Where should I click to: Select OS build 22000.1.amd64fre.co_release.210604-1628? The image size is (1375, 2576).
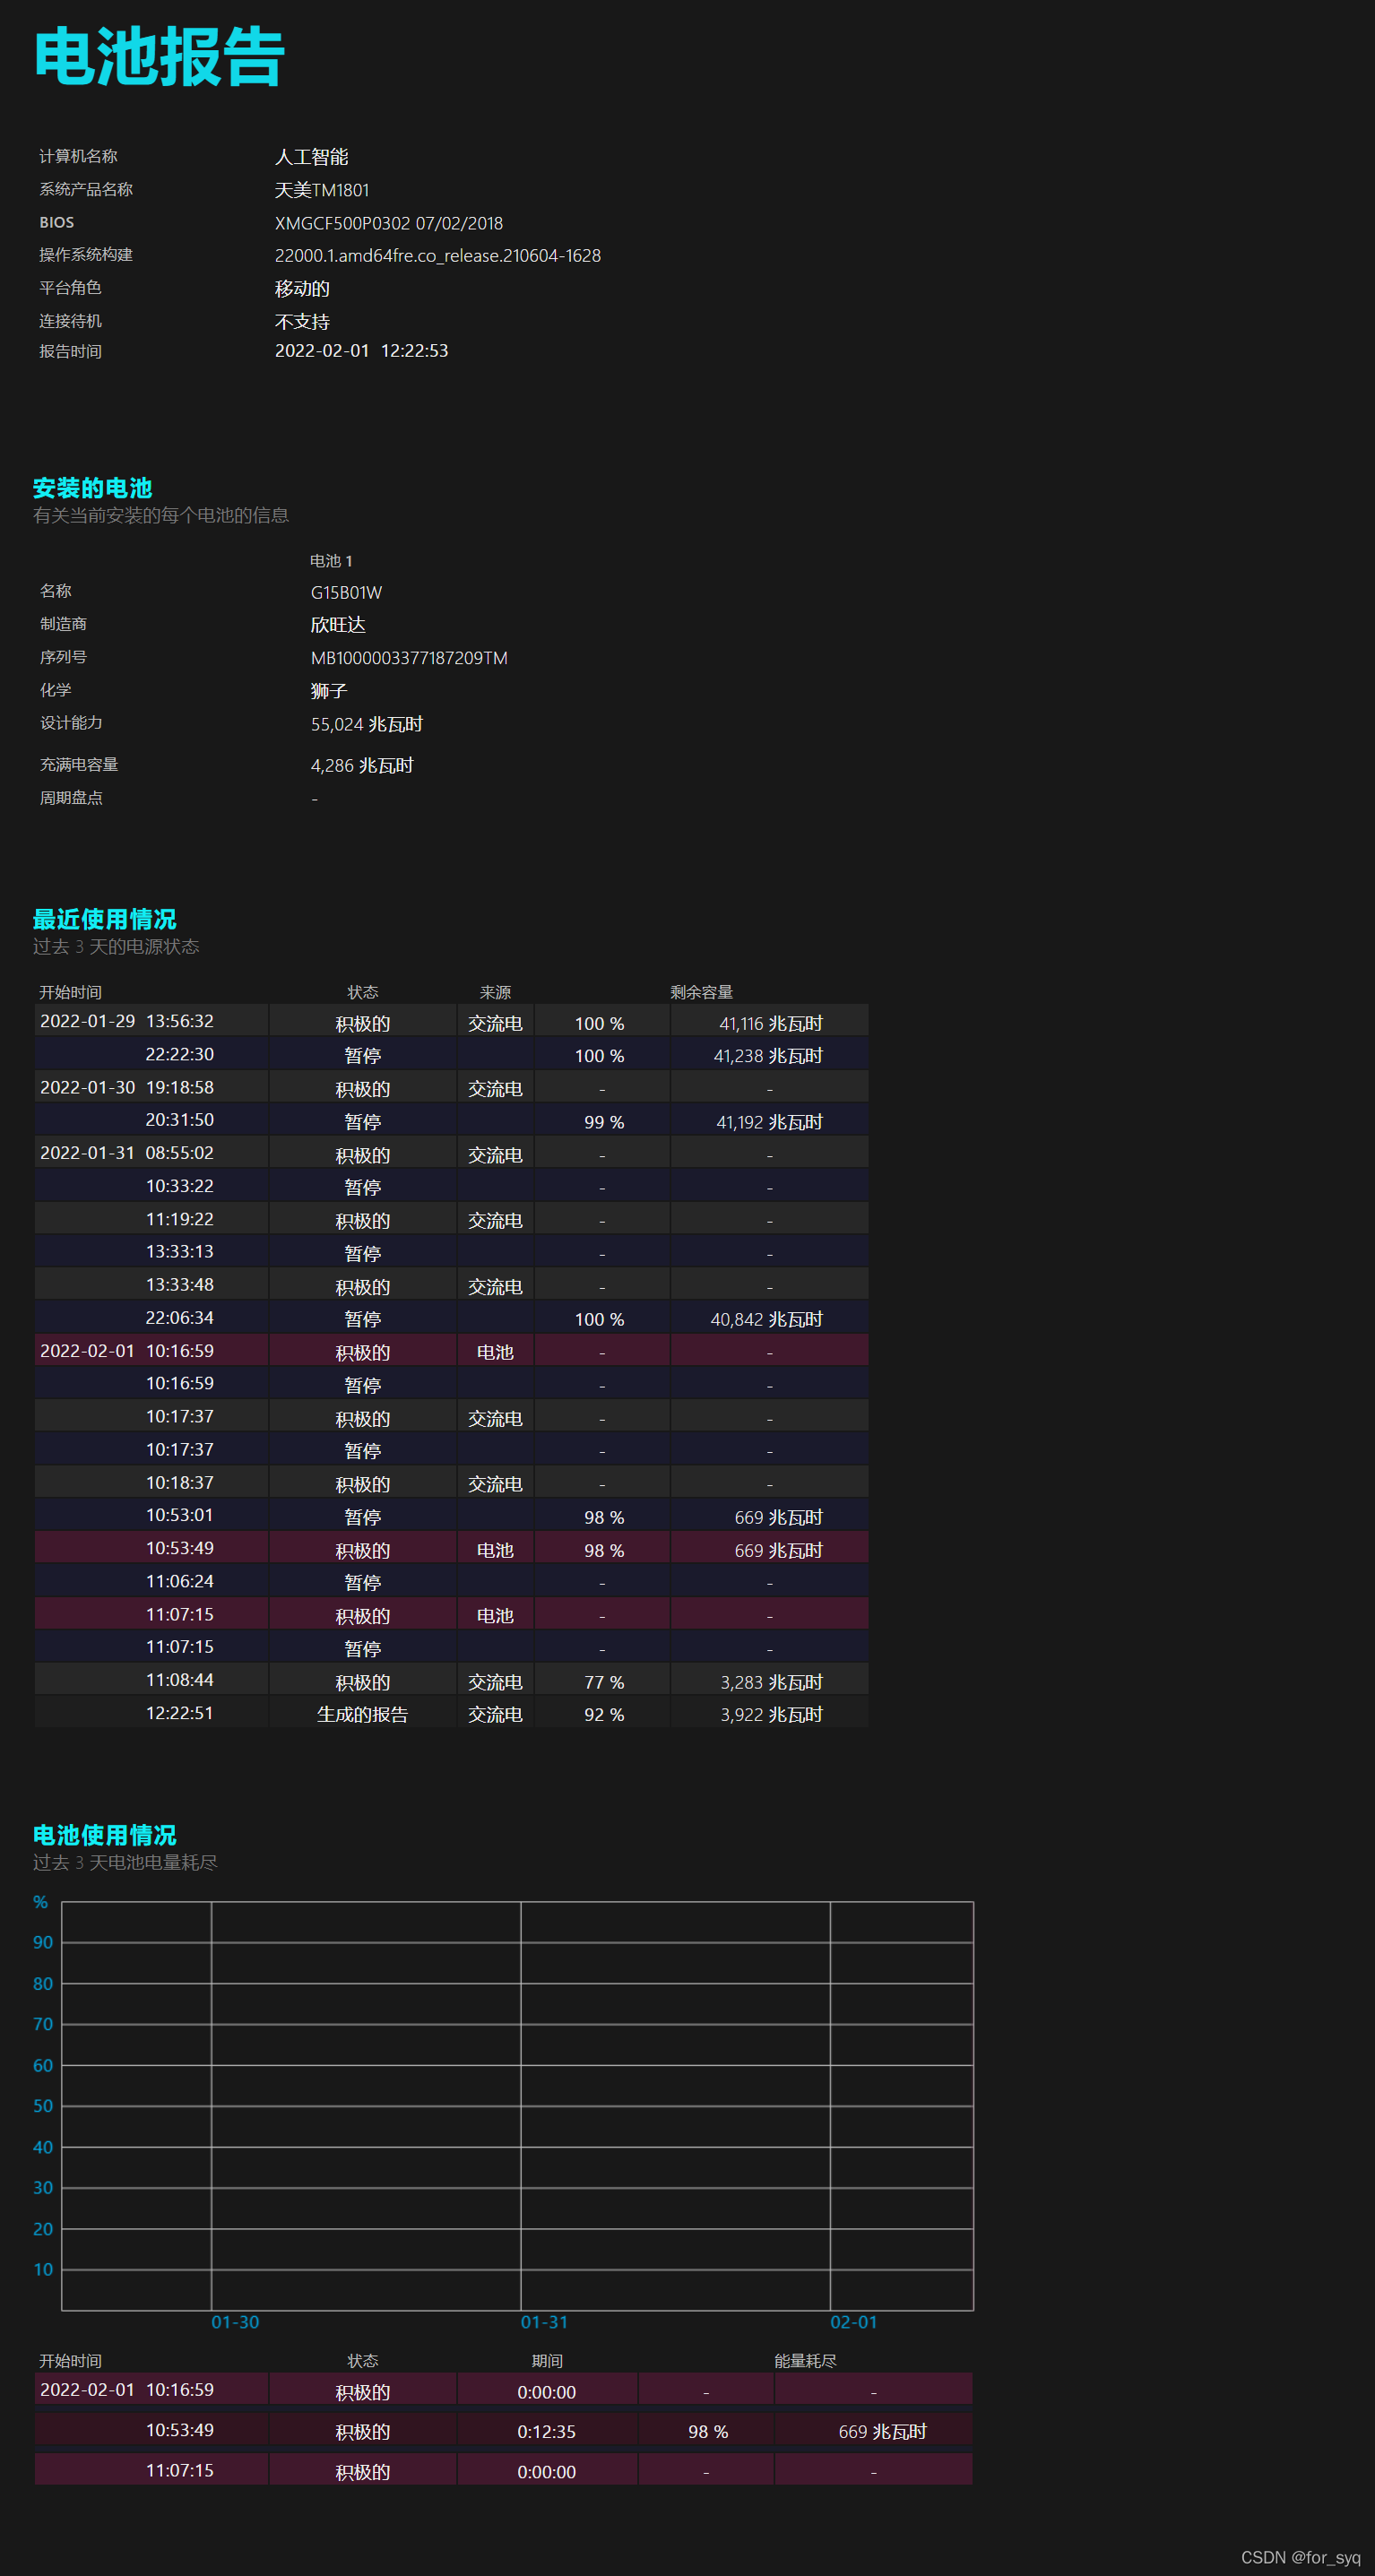(438, 256)
